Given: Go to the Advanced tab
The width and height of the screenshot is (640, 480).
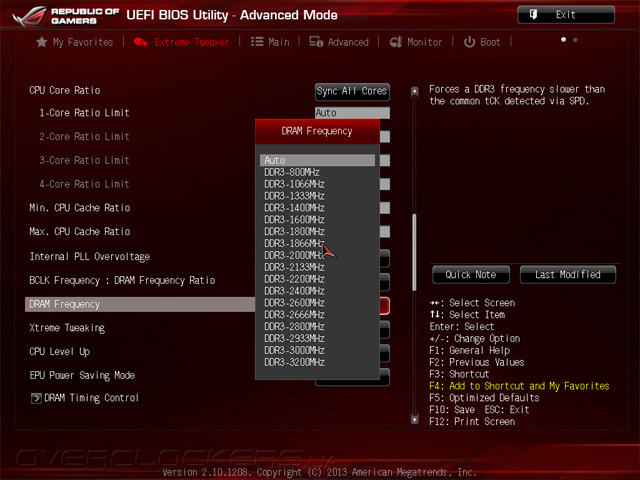Looking at the screenshot, I should pos(339,42).
